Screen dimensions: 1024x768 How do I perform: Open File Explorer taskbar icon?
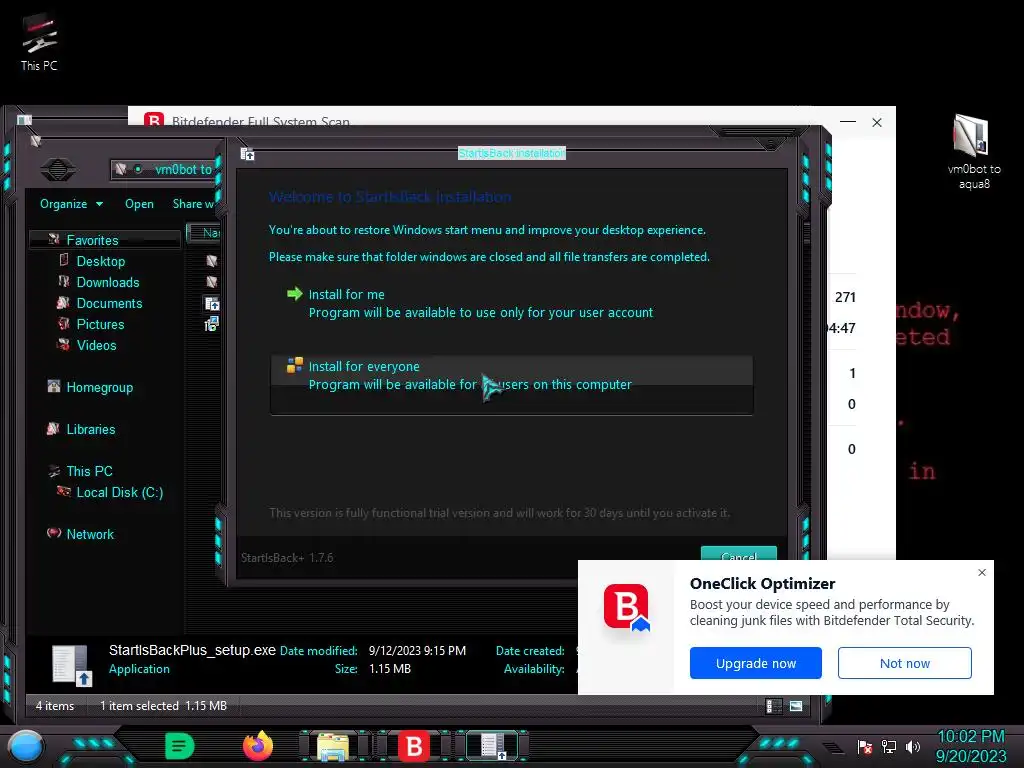[333, 746]
